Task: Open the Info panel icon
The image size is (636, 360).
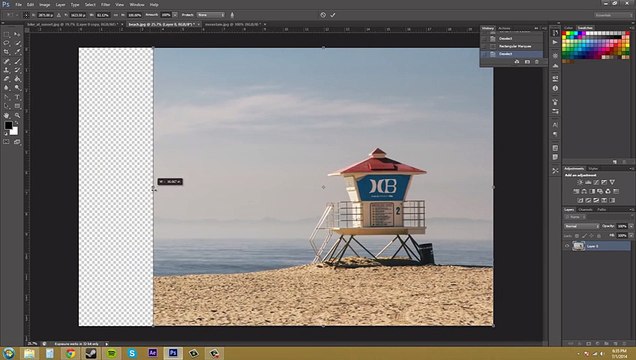Action: click(x=555, y=88)
